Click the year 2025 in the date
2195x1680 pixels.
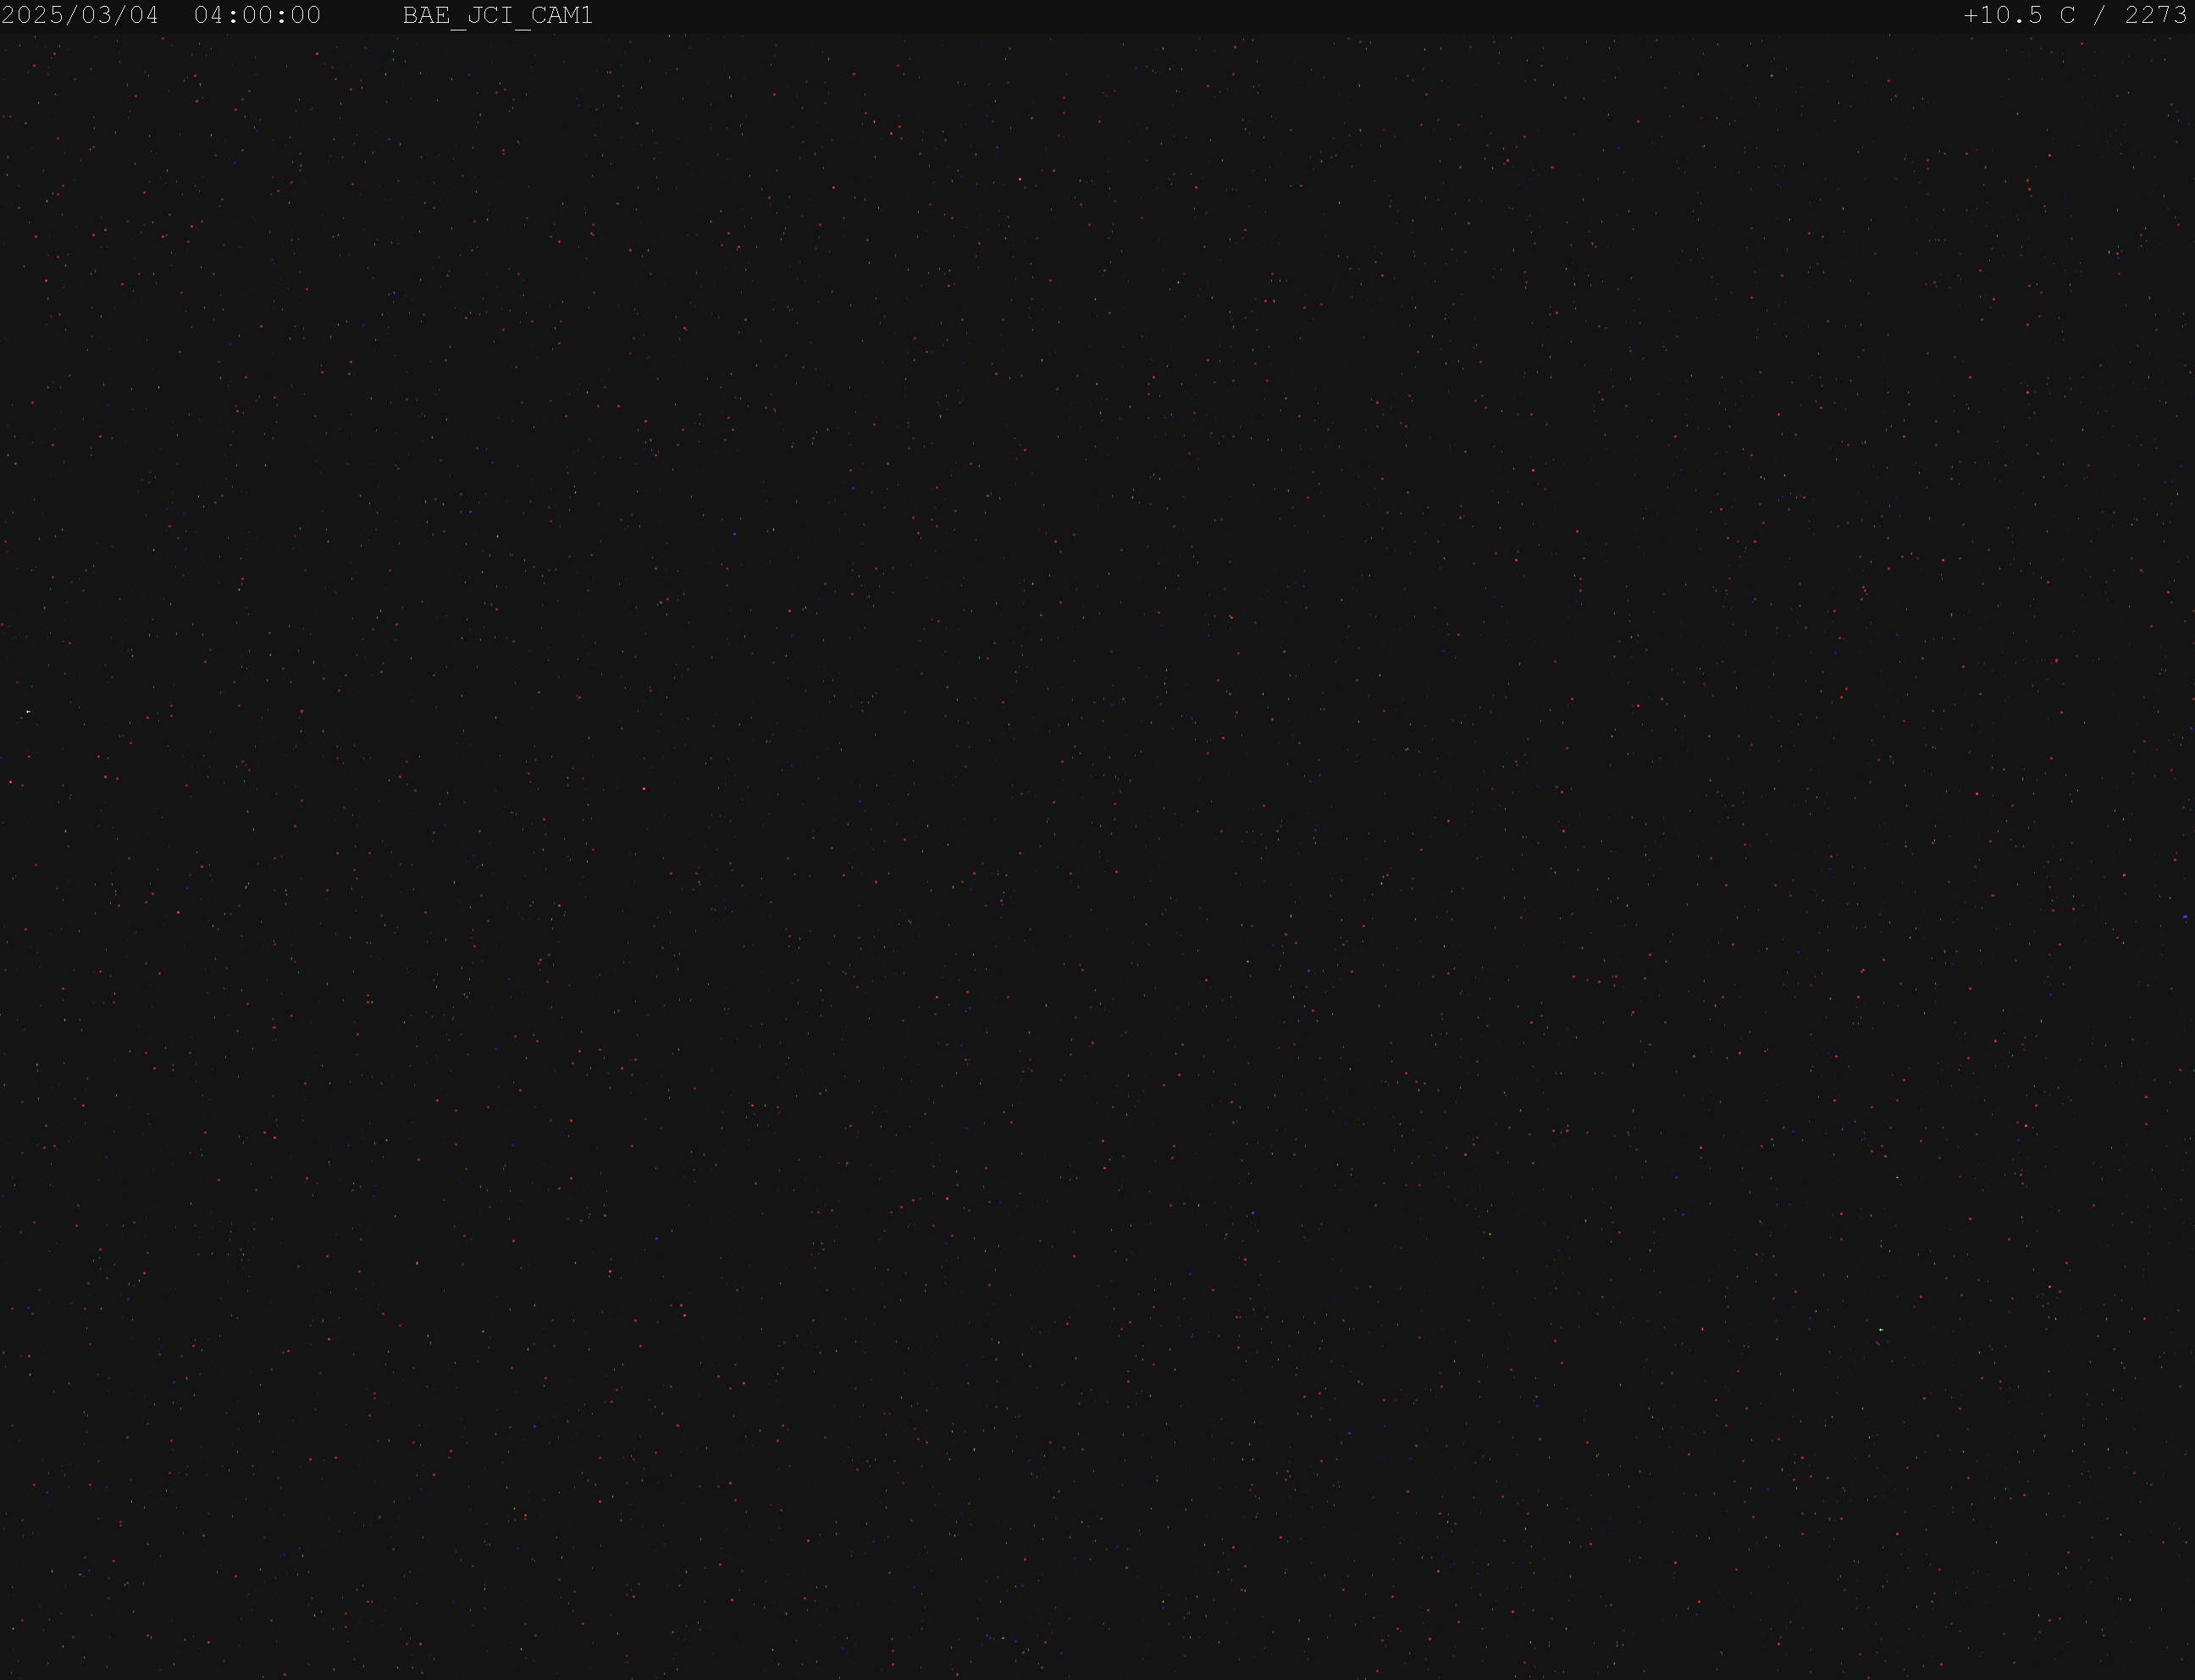[33, 16]
